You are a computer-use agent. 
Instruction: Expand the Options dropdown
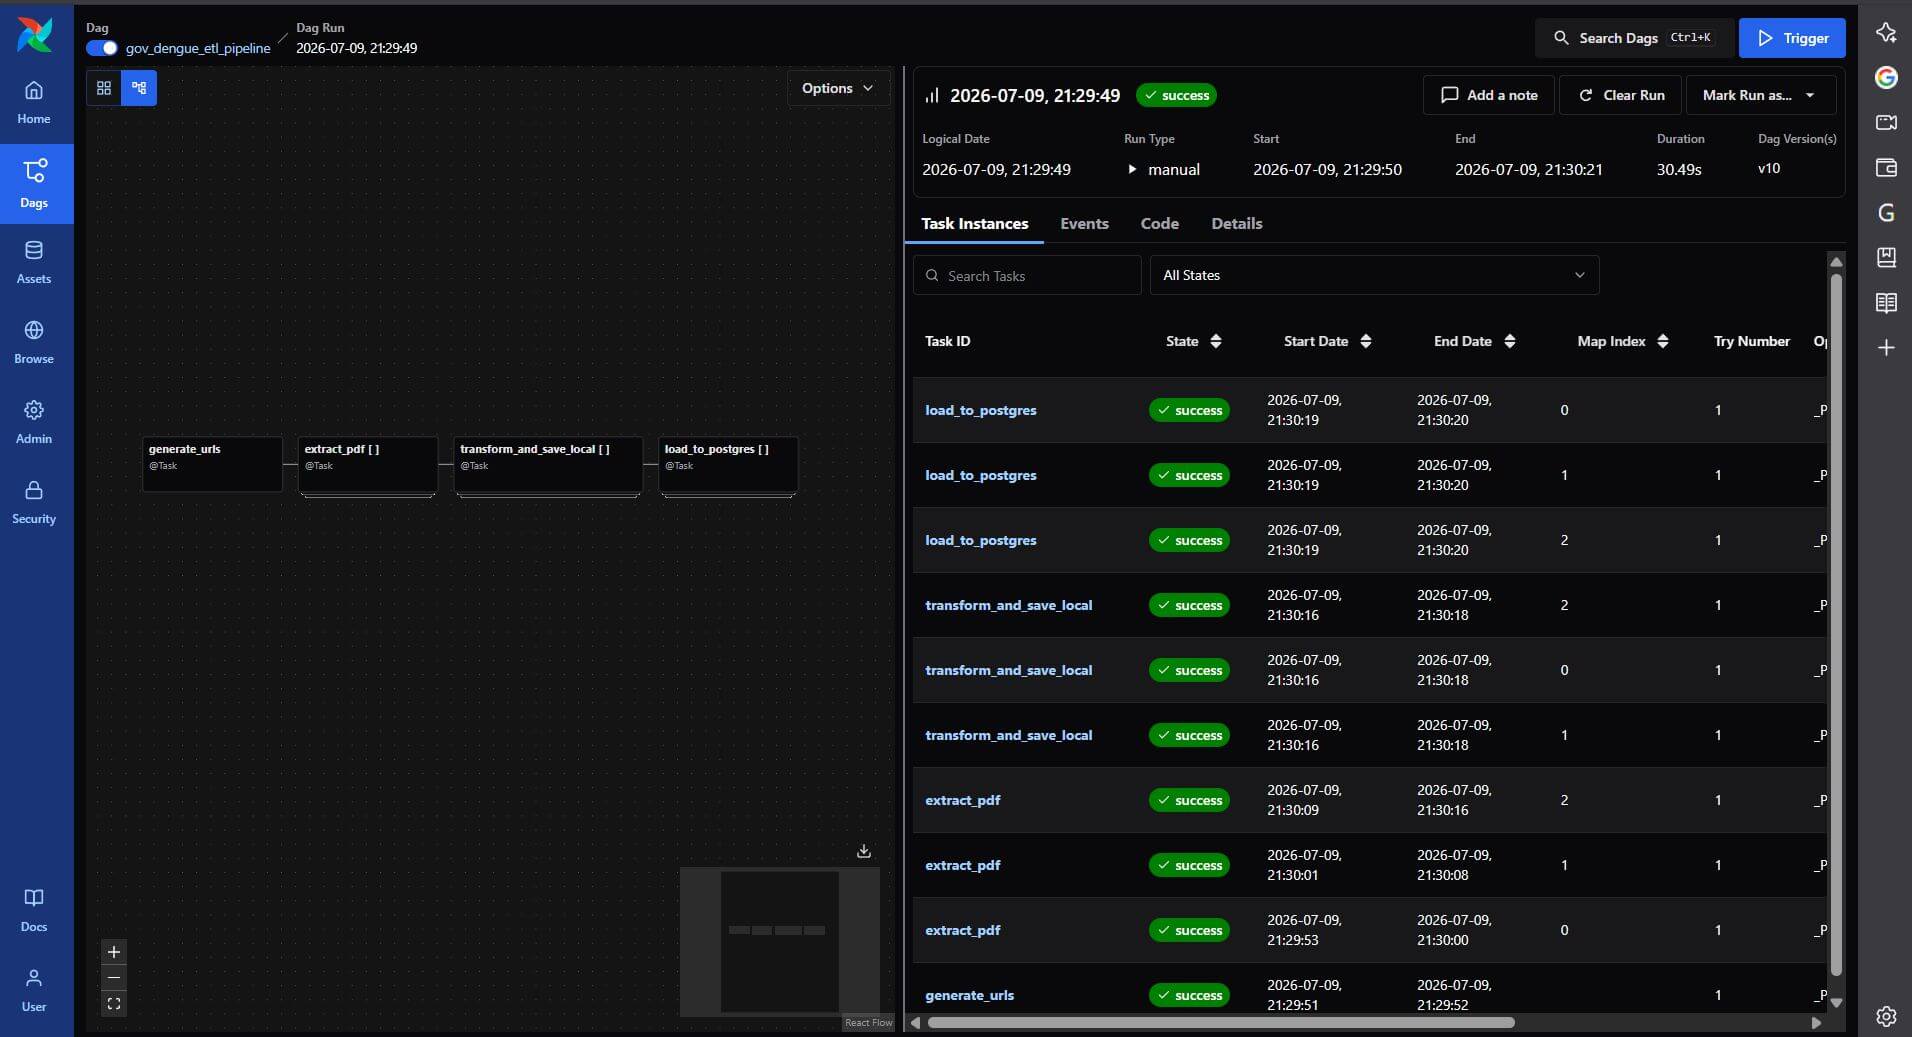(x=838, y=88)
